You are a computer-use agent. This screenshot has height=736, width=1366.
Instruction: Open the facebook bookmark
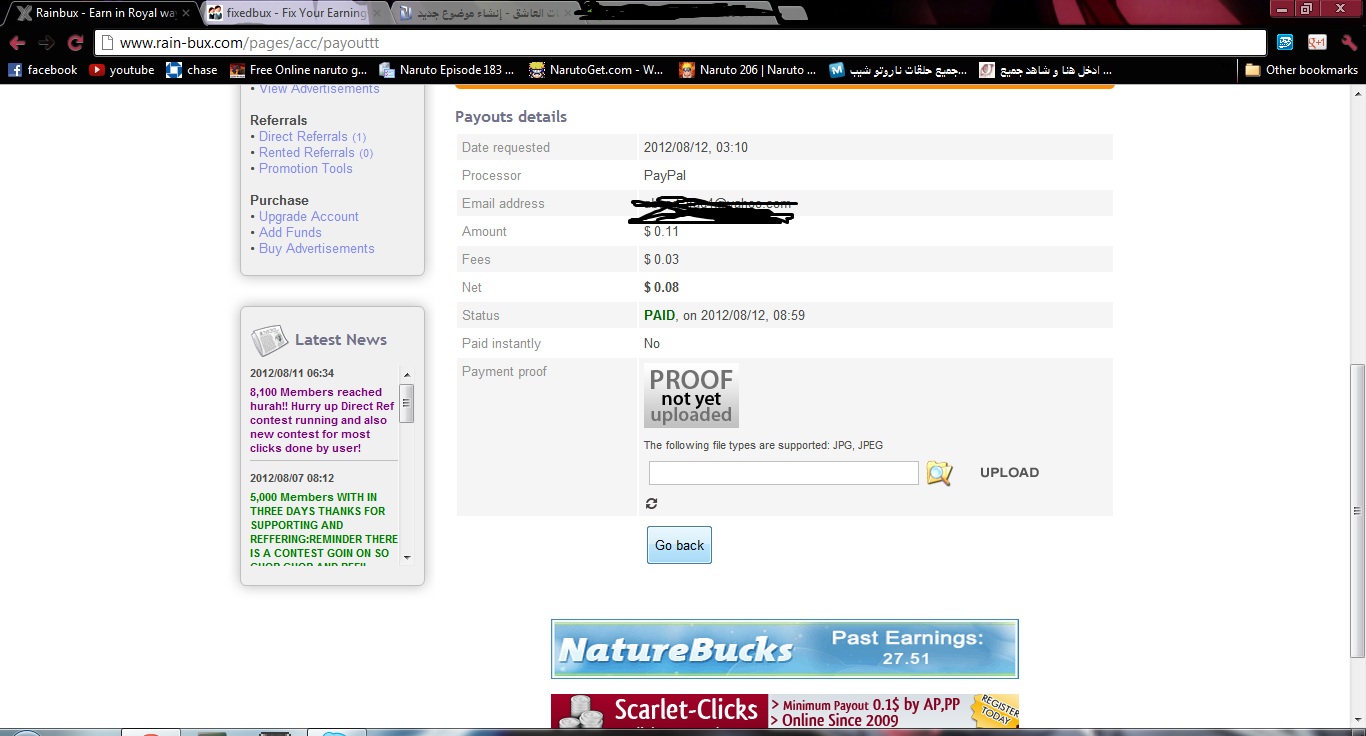pyautogui.click(x=43, y=70)
